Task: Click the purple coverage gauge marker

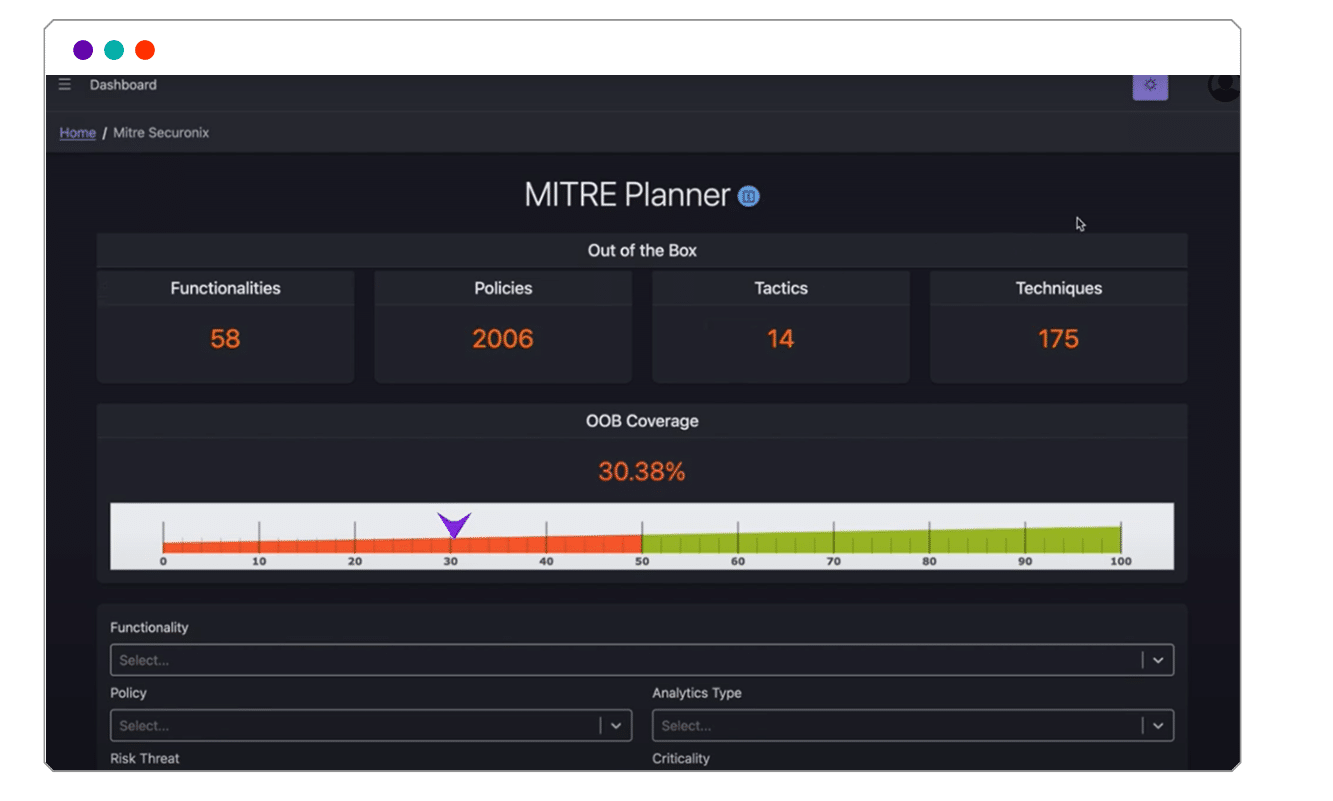Action: click(454, 525)
